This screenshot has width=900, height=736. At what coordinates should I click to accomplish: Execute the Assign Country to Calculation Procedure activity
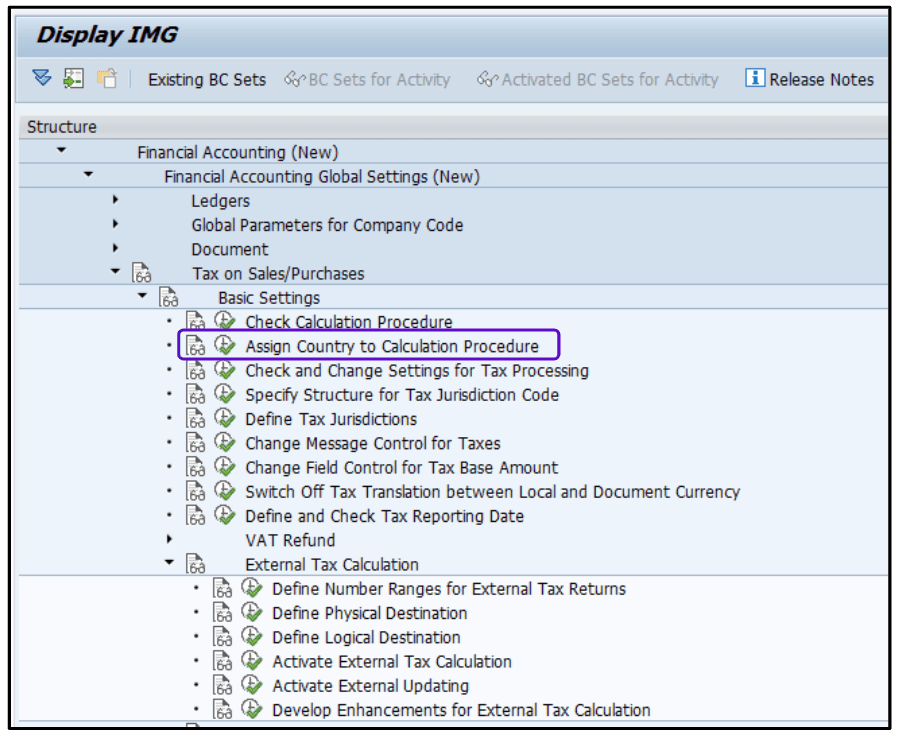click(224, 346)
